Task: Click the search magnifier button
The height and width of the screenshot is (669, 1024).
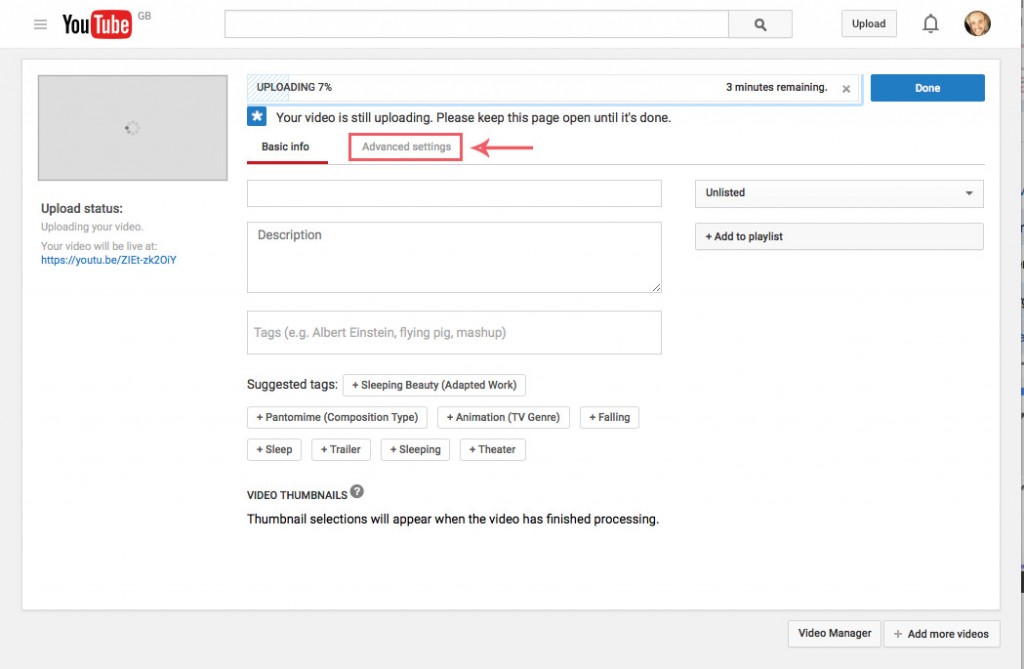Action: [760, 24]
